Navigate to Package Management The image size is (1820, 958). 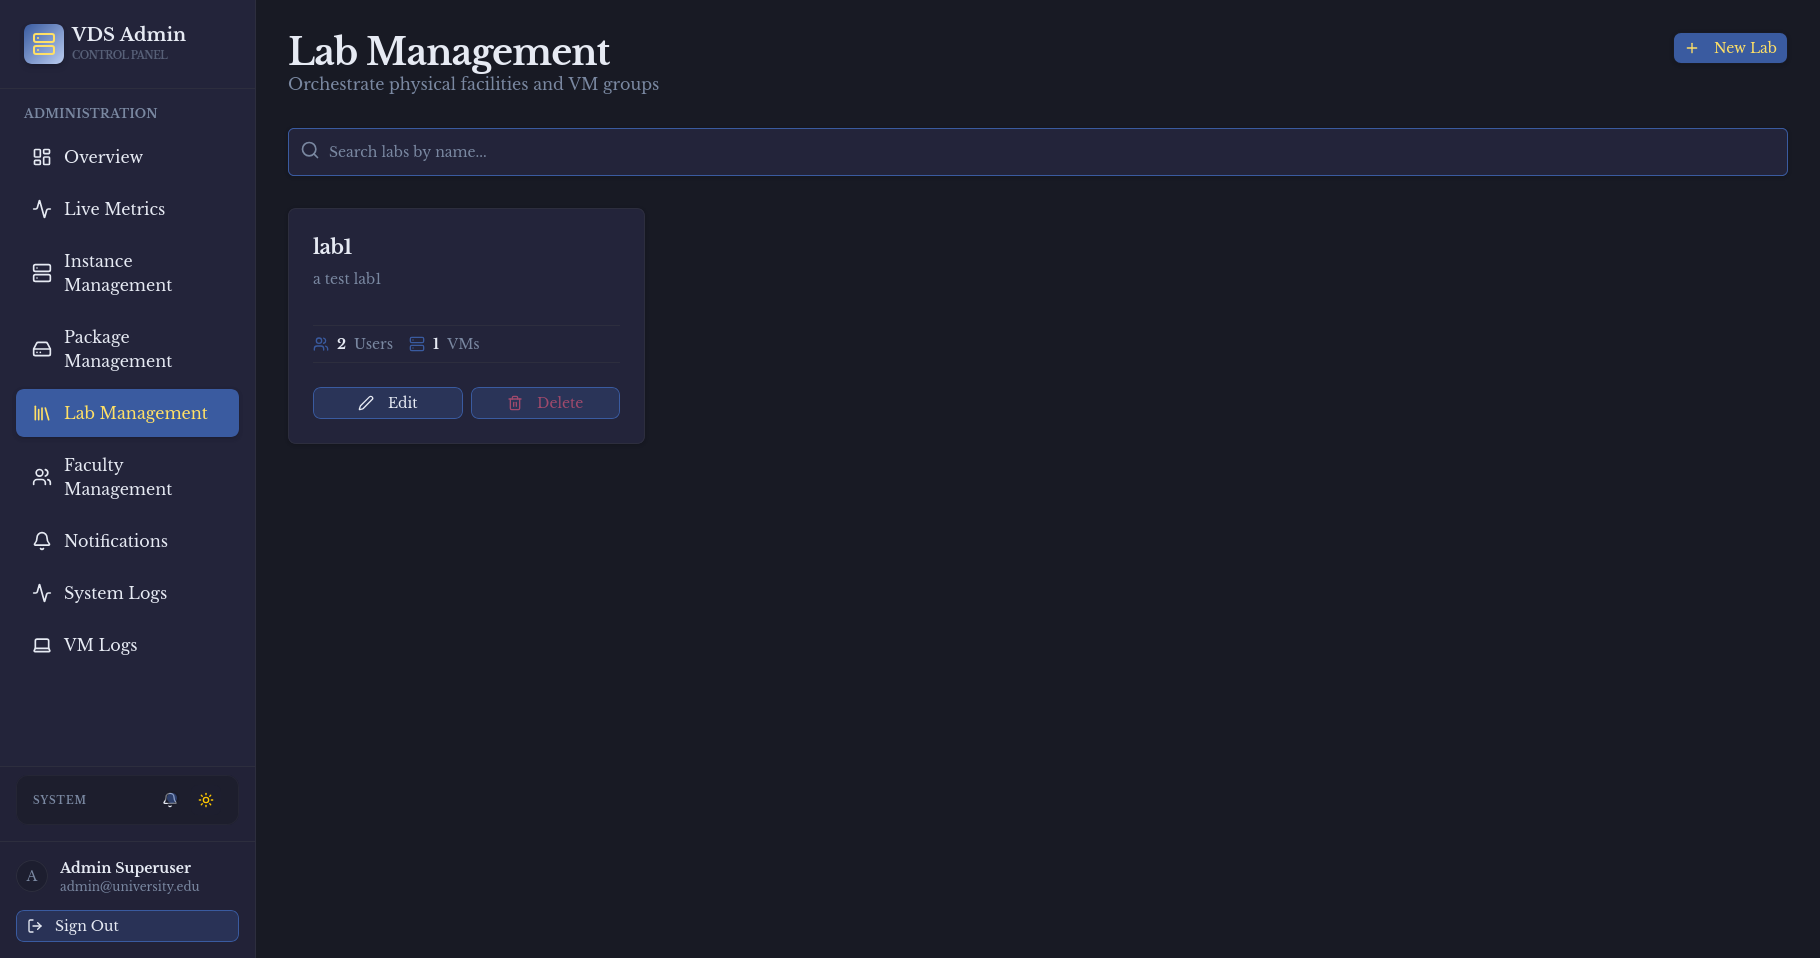coord(127,349)
